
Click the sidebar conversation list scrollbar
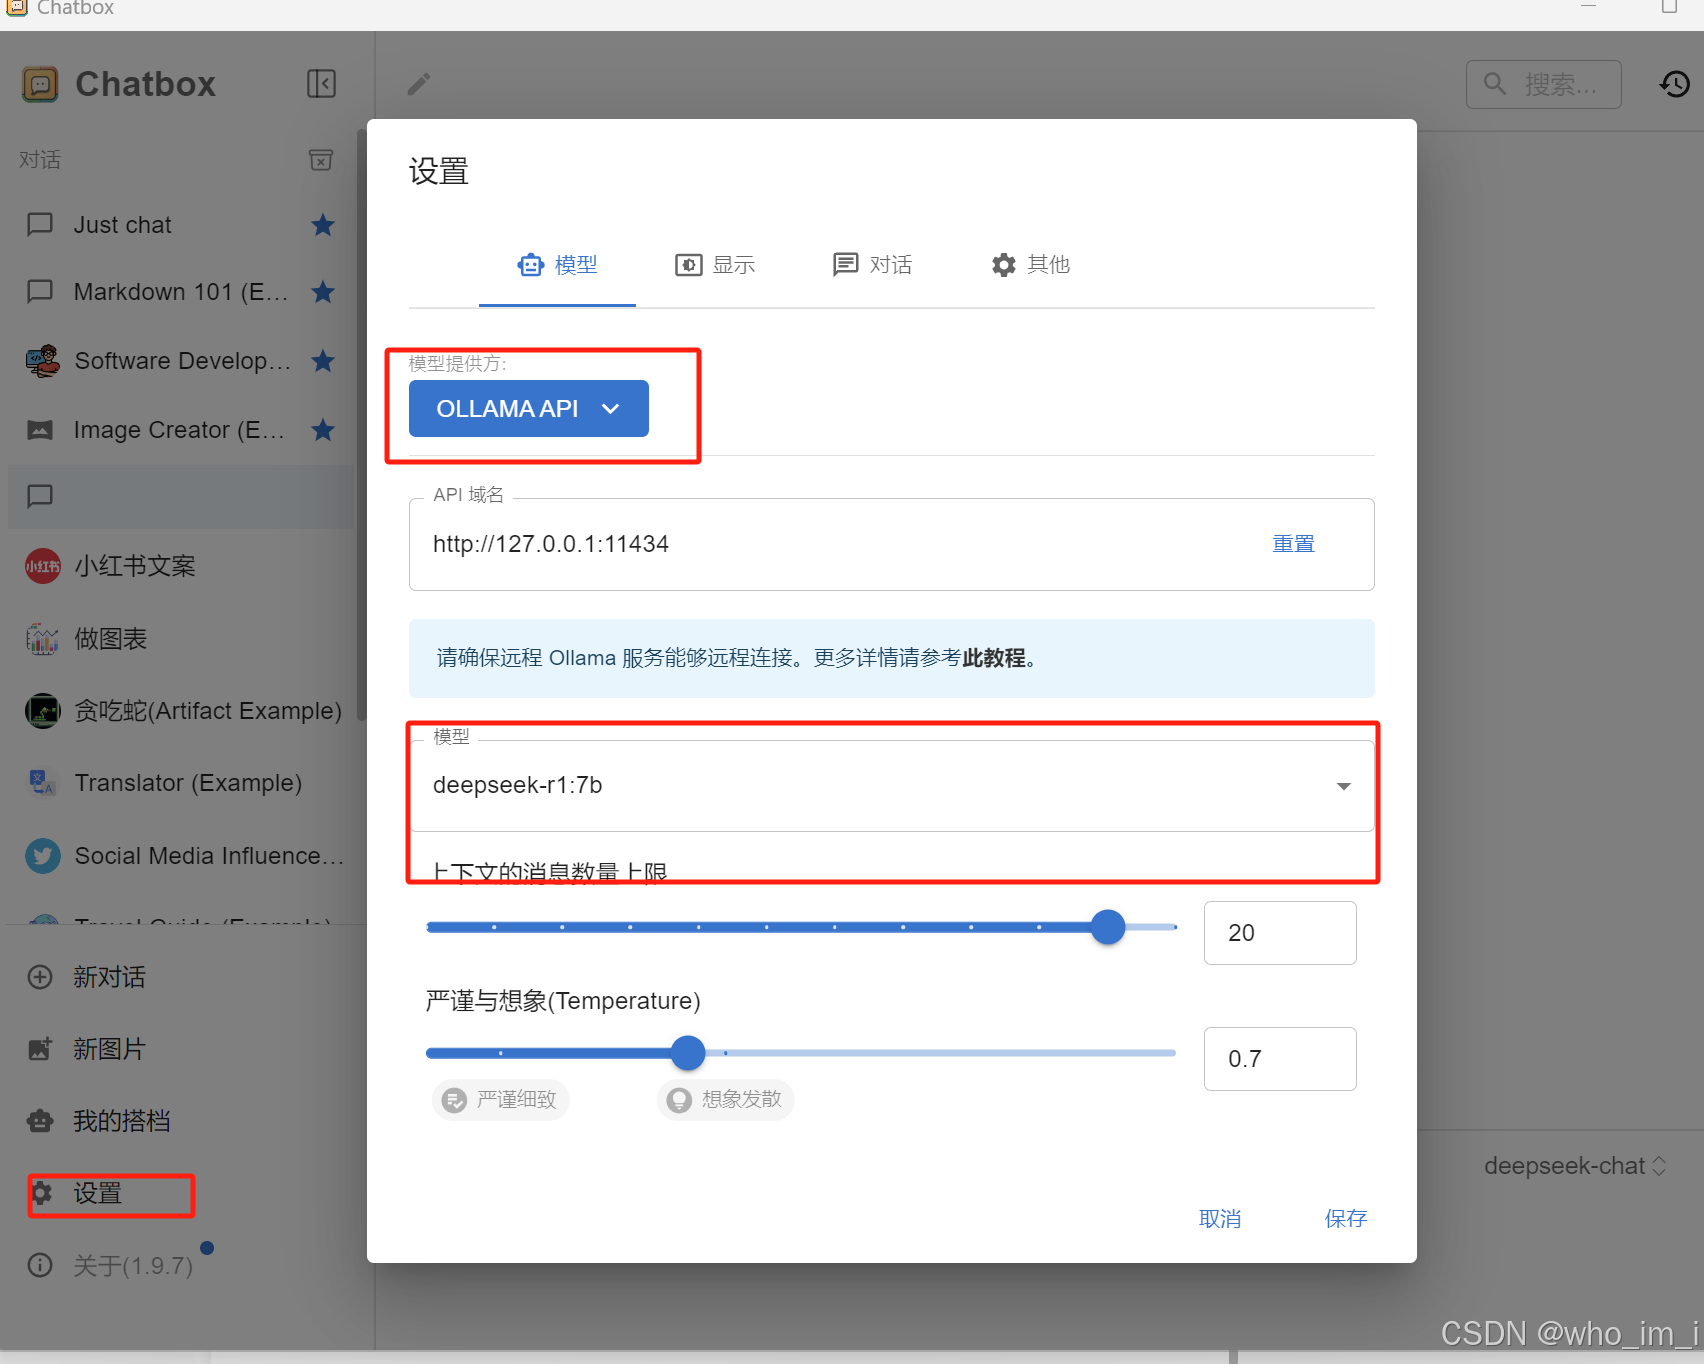coord(360,425)
